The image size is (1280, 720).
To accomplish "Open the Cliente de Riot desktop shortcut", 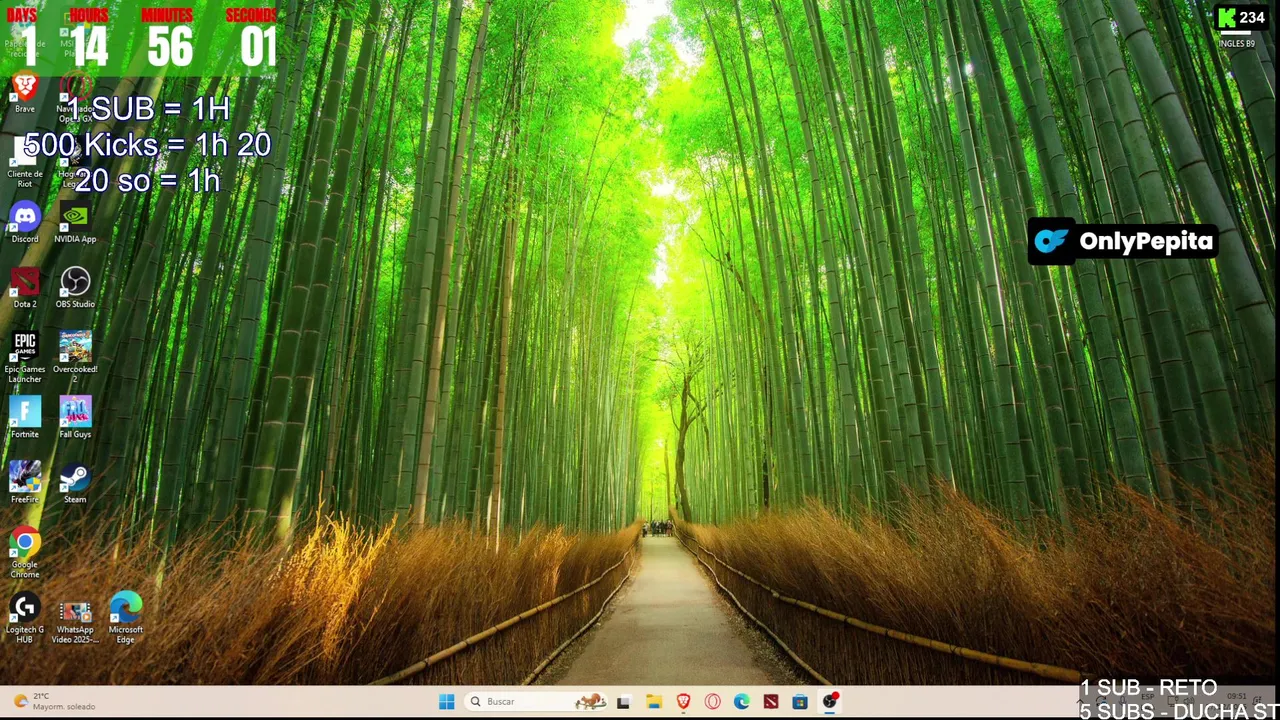I will click(x=25, y=164).
